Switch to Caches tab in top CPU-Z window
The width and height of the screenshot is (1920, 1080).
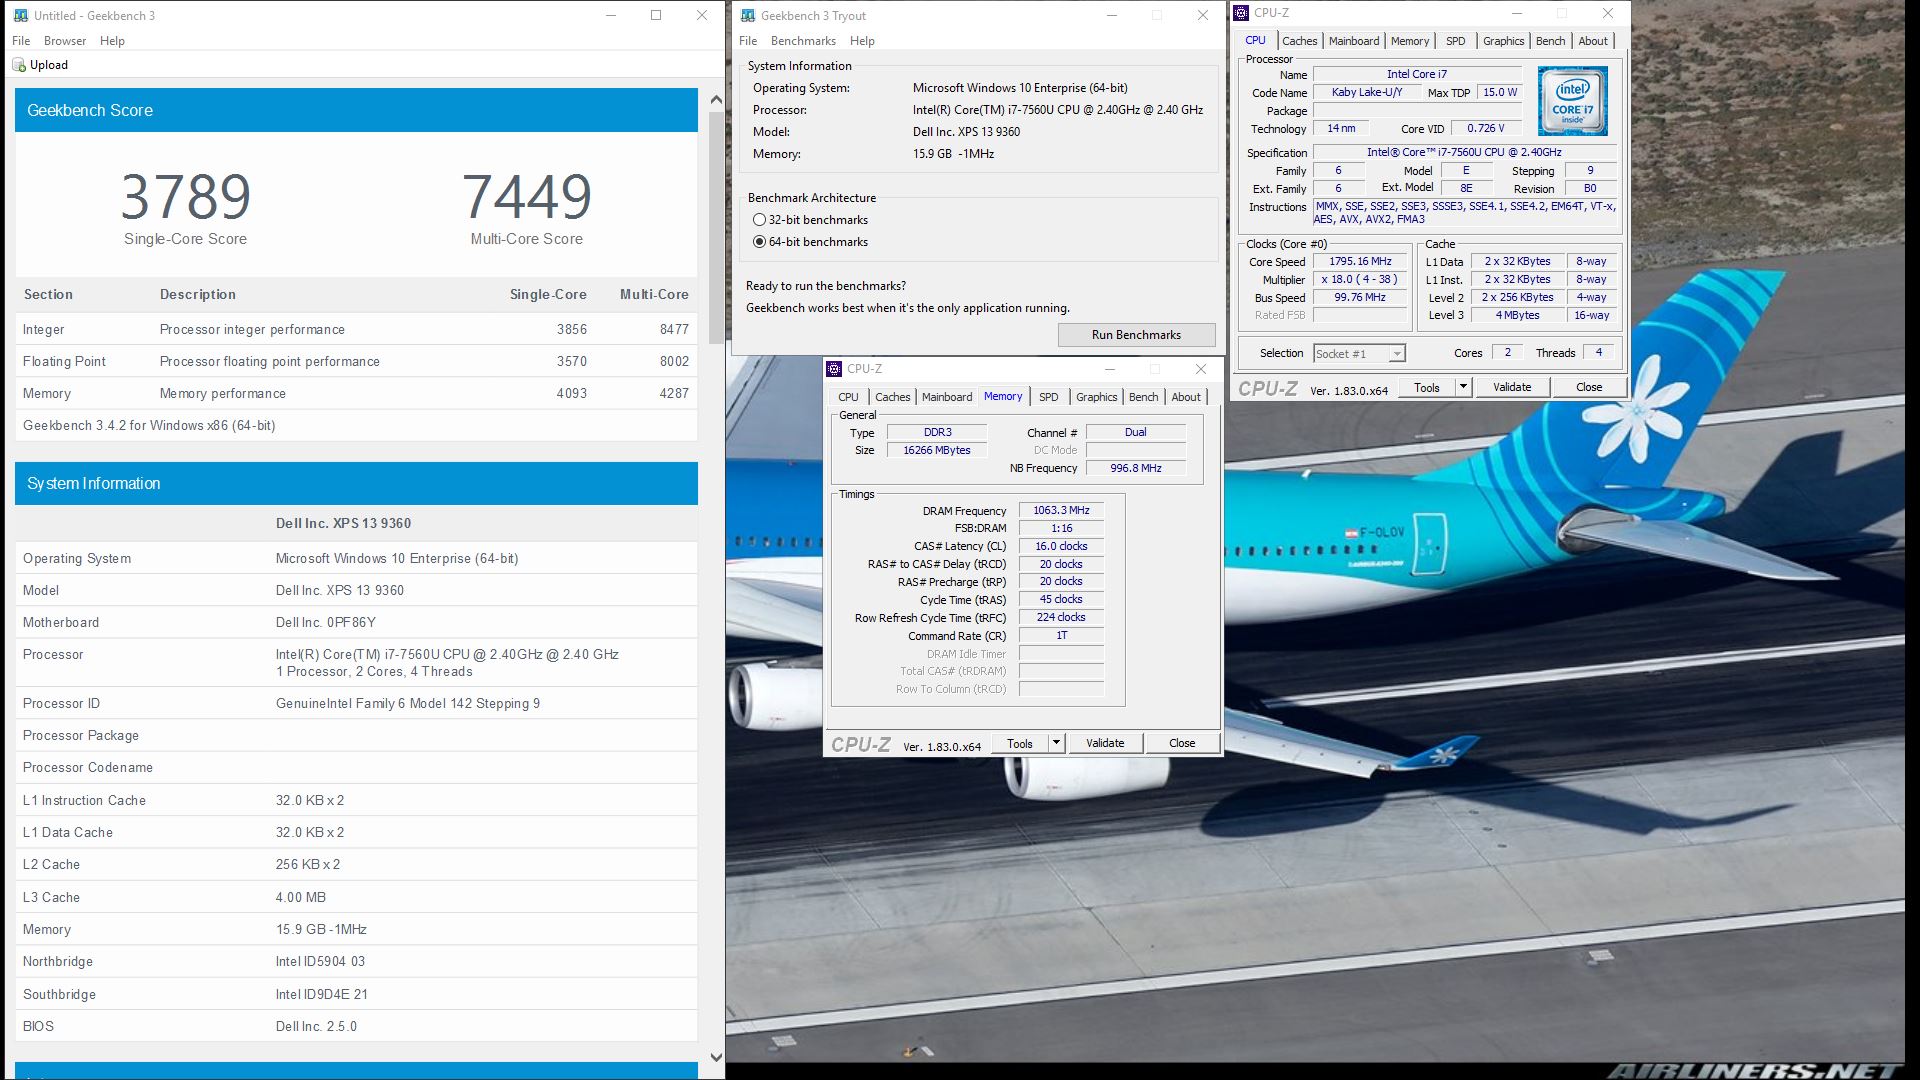pos(1299,41)
